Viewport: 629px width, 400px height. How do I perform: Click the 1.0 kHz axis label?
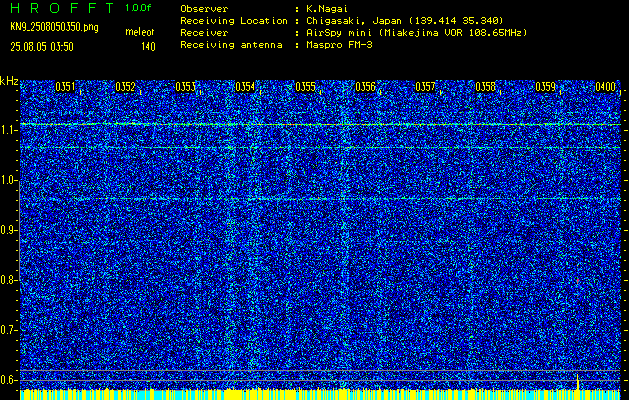coord(9,180)
